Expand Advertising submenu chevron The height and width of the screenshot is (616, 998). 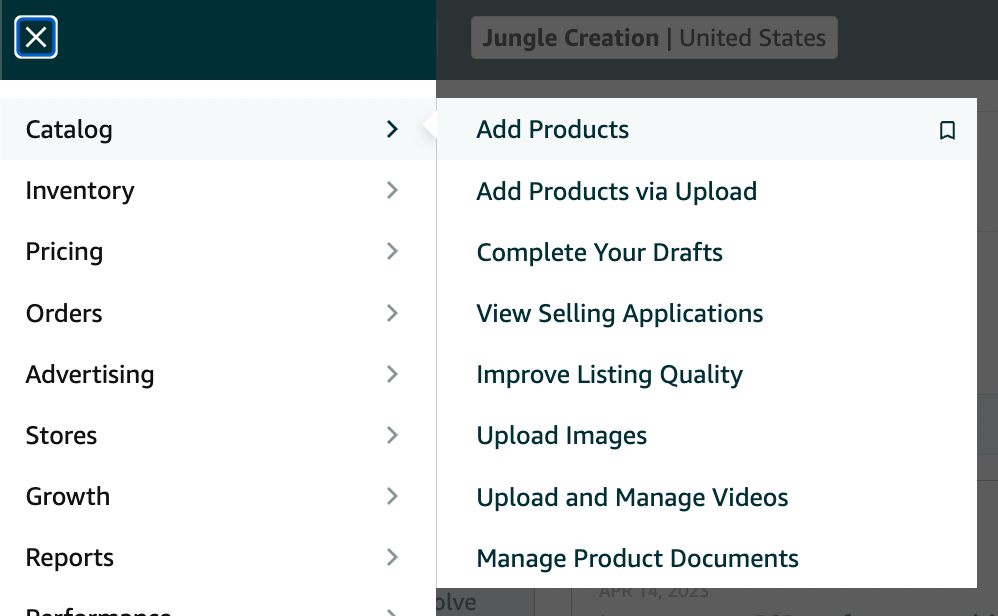(x=392, y=374)
